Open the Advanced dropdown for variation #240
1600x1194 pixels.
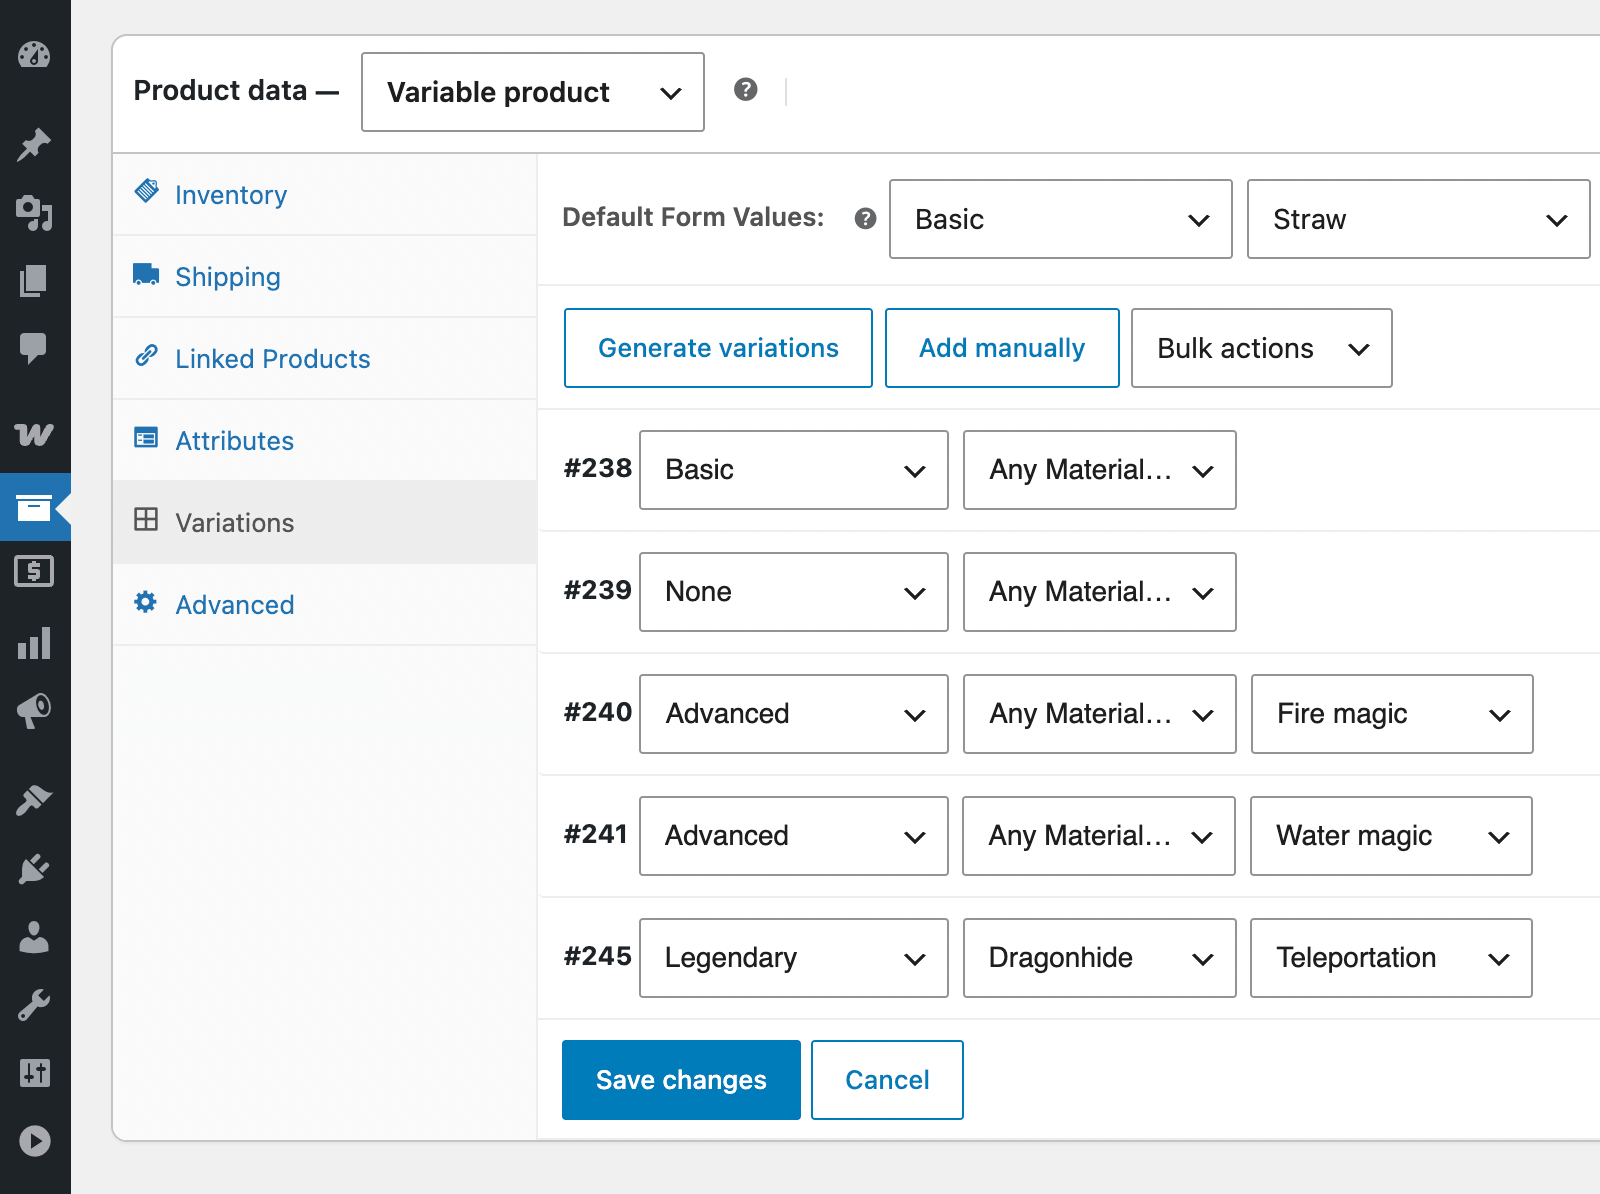click(794, 714)
